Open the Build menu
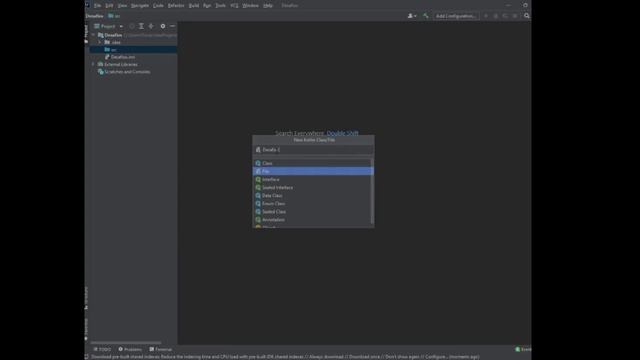Viewport: 640px width, 360px height. point(194,6)
